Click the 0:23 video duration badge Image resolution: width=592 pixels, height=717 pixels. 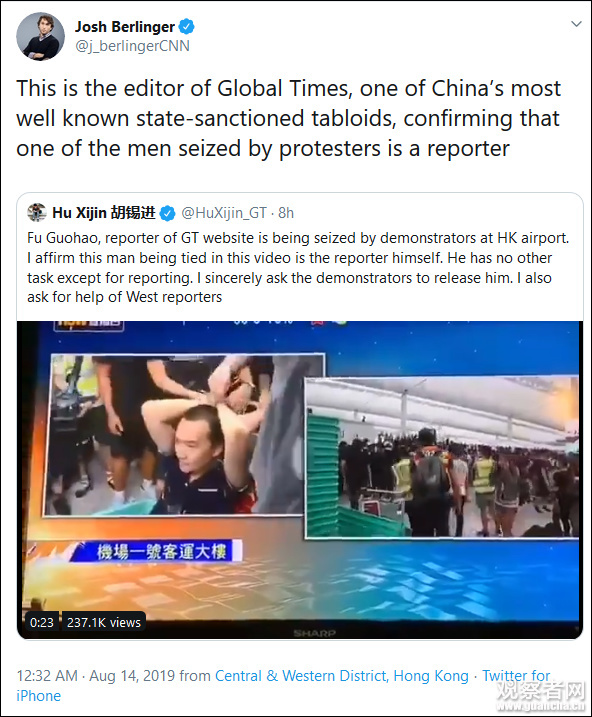click(x=42, y=622)
